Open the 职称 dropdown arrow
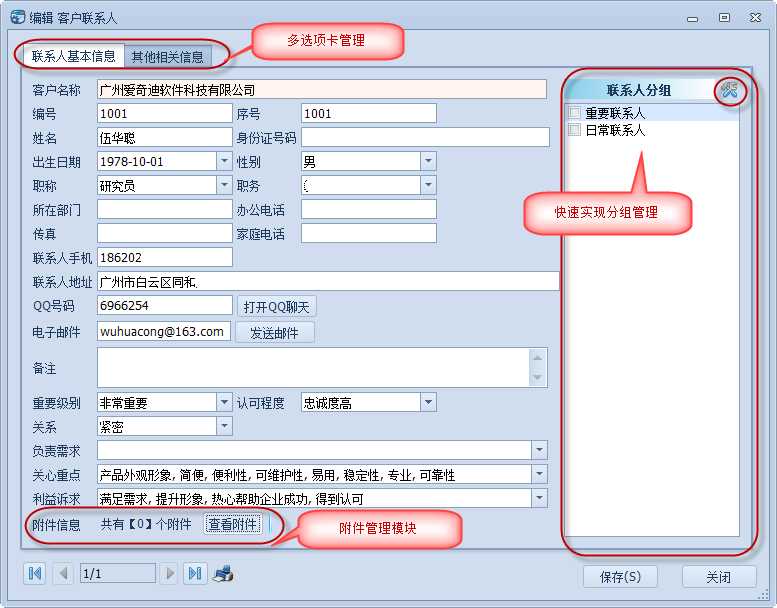The width and height of the screenshot is (777, 608). pyautogui.click(x=224, y=185)
